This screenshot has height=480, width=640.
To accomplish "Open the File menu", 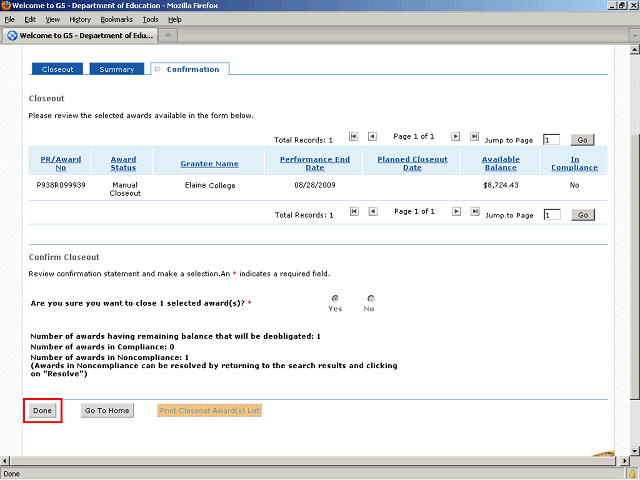I will pos(9,20).
